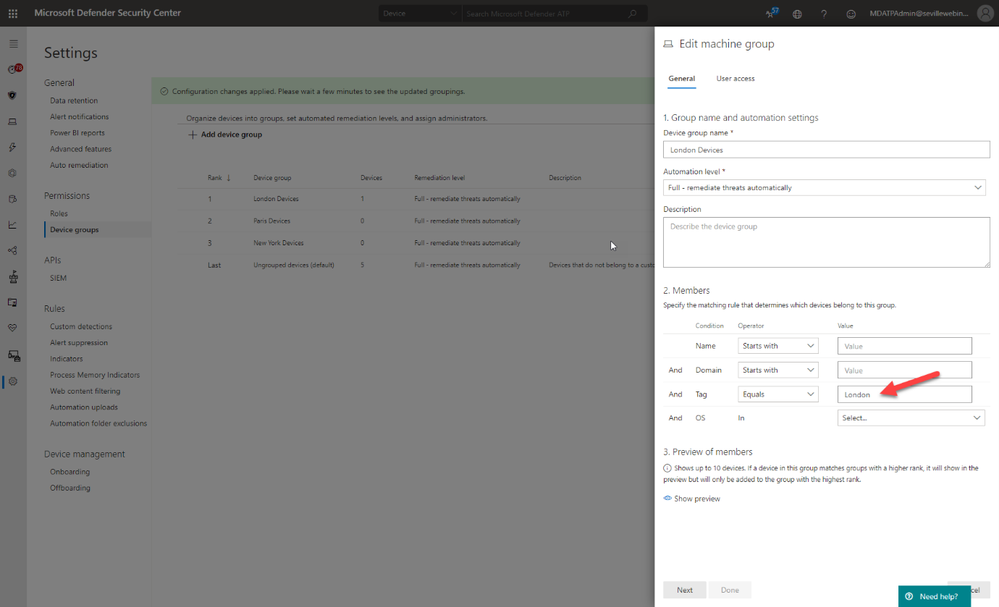Toggle the Show preview eye icon
The height and width of the screenshot is (607, 999).
[667, 498]
